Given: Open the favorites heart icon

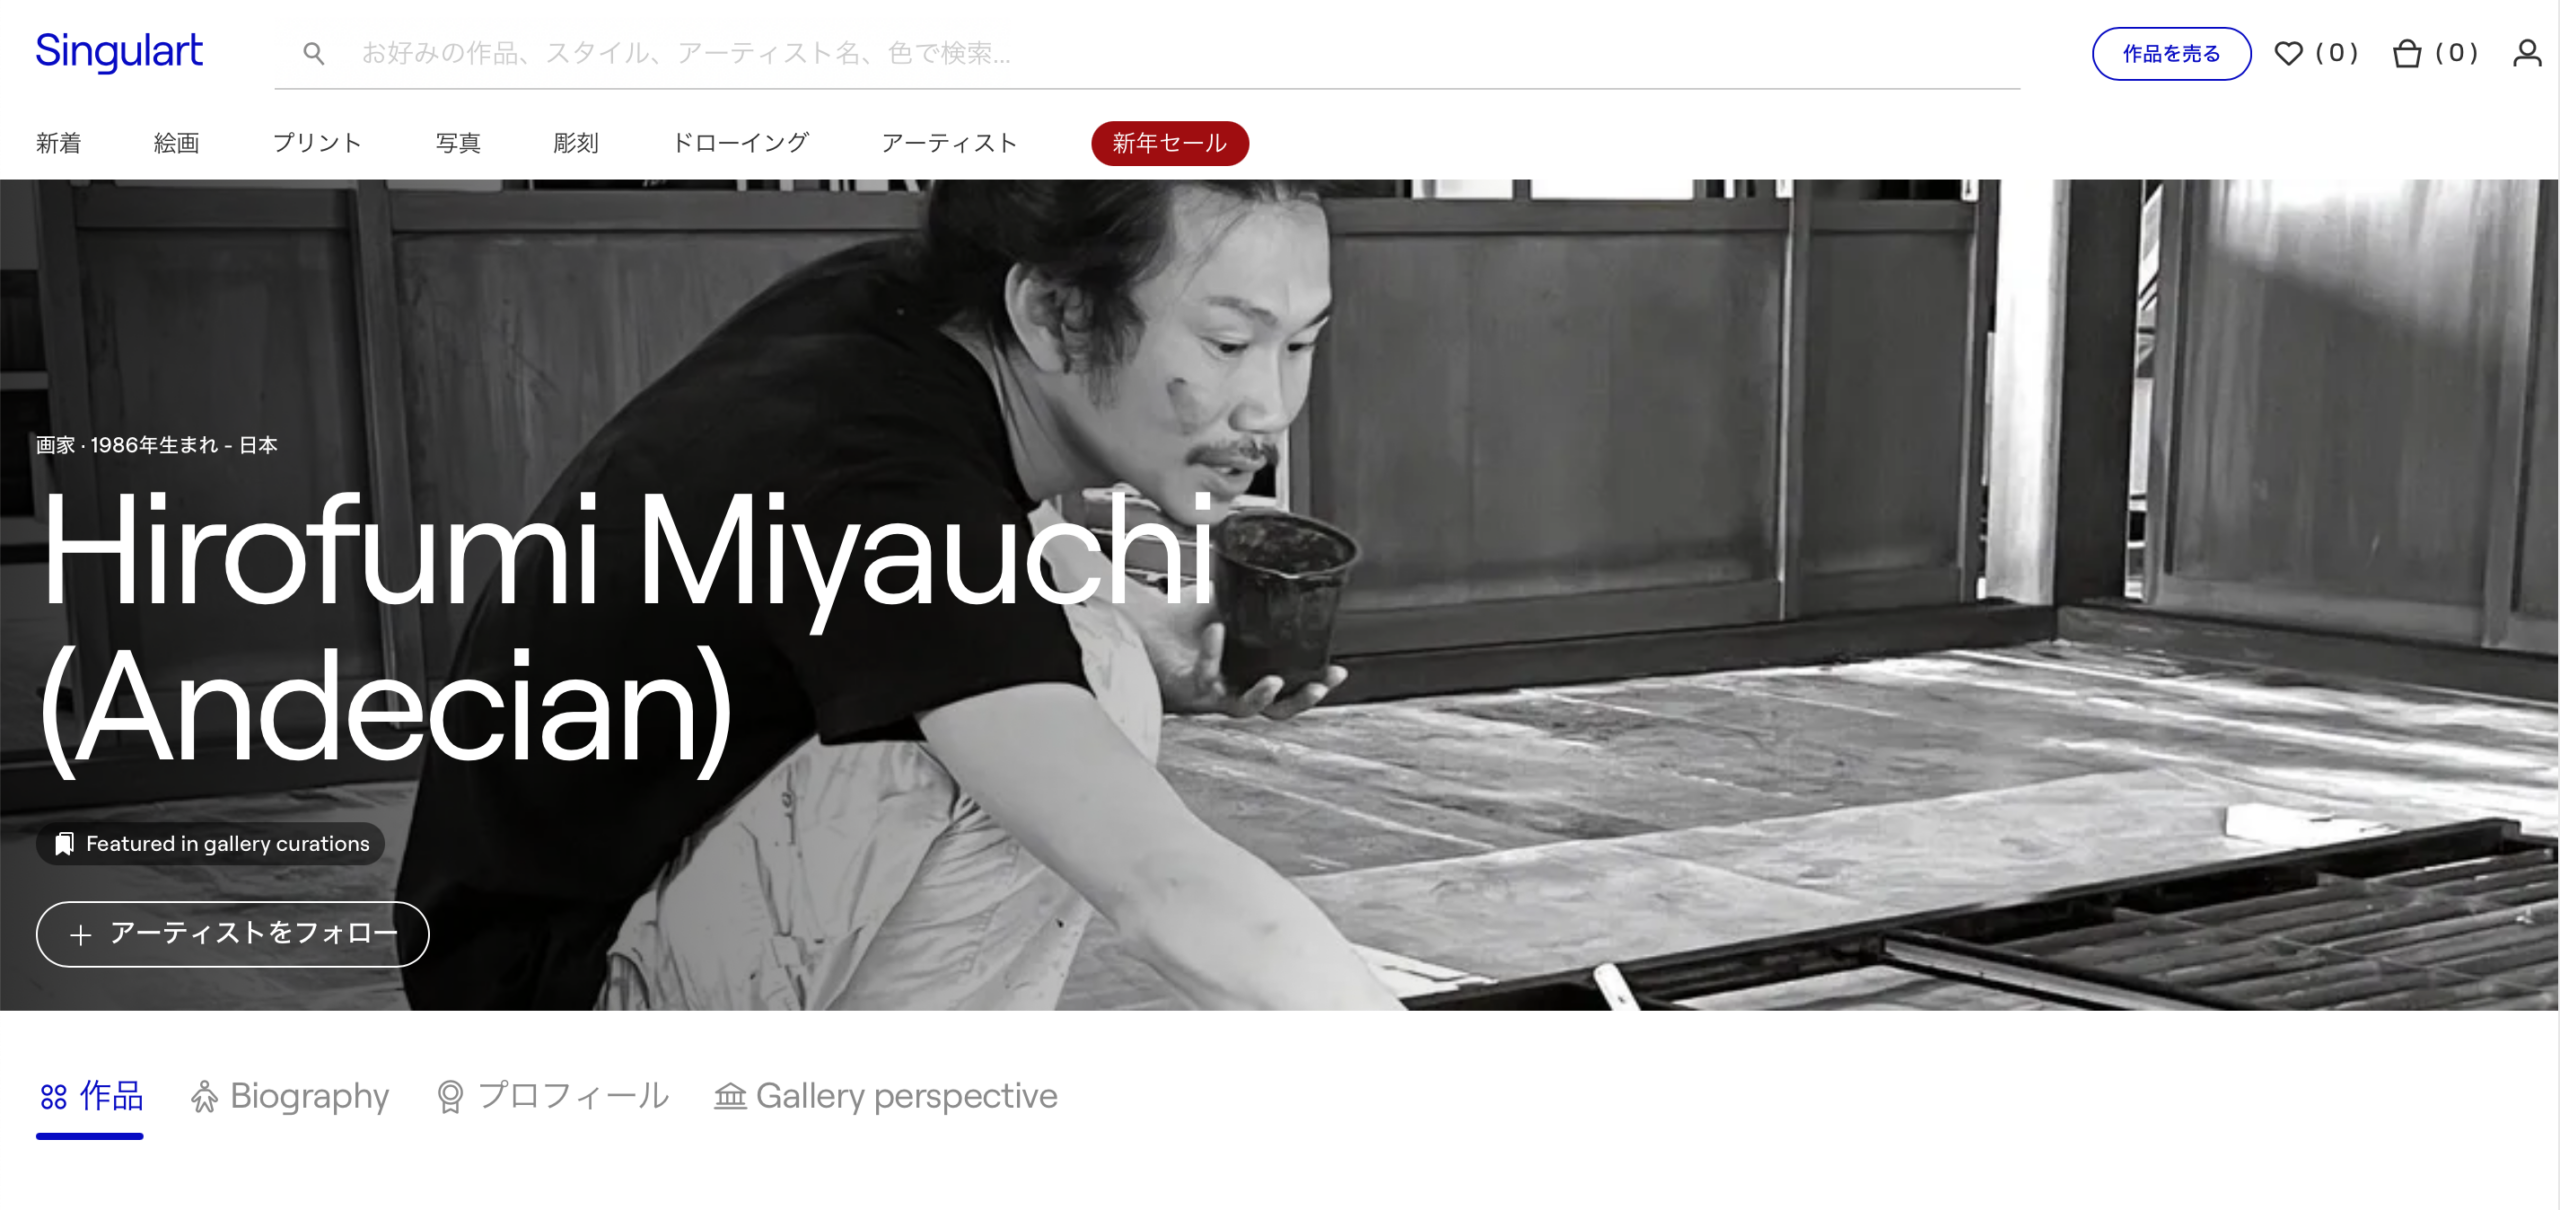Looking at the screenshot, I should pyautogui.click(x=2288, y=53).
